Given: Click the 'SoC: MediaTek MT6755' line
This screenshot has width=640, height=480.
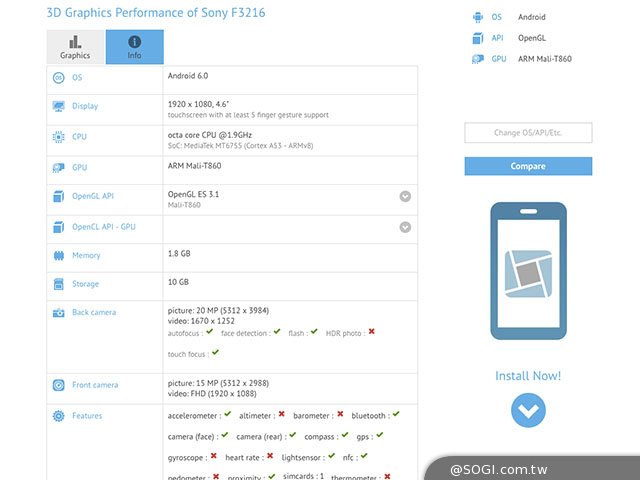Looking at the screenshot, I should click(240, 146).
